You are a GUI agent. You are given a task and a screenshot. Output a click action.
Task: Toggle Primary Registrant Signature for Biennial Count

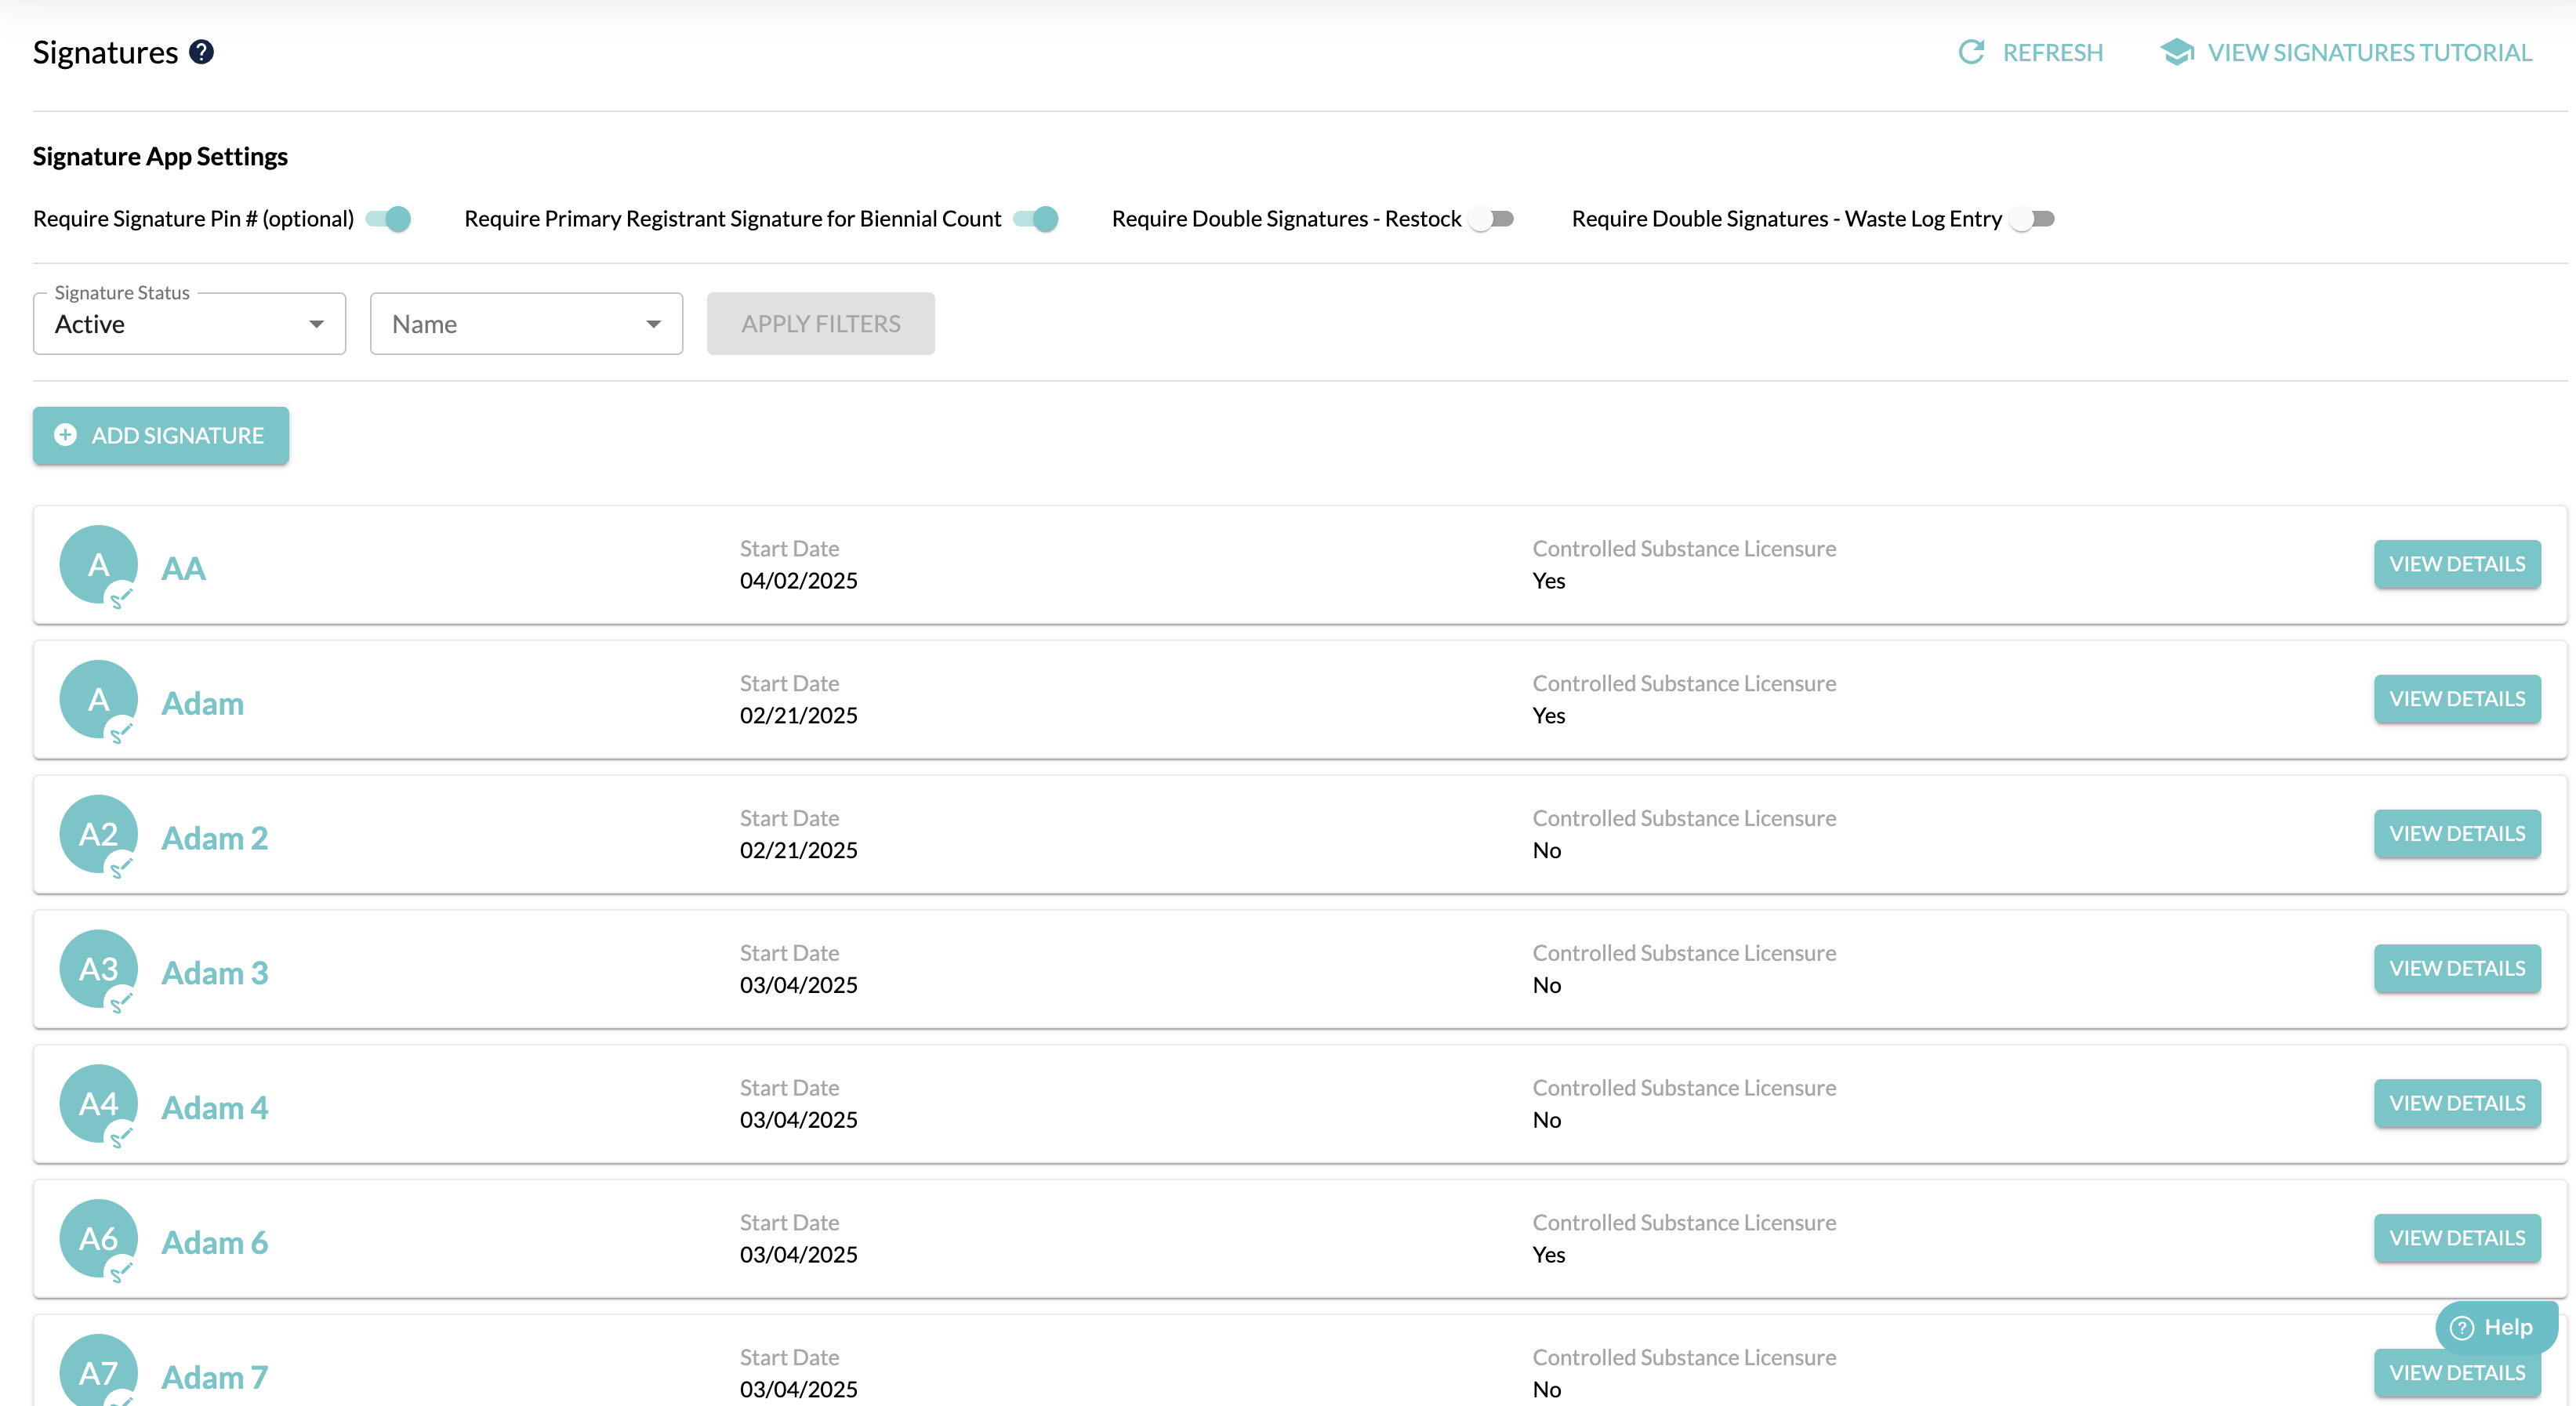1036,219
